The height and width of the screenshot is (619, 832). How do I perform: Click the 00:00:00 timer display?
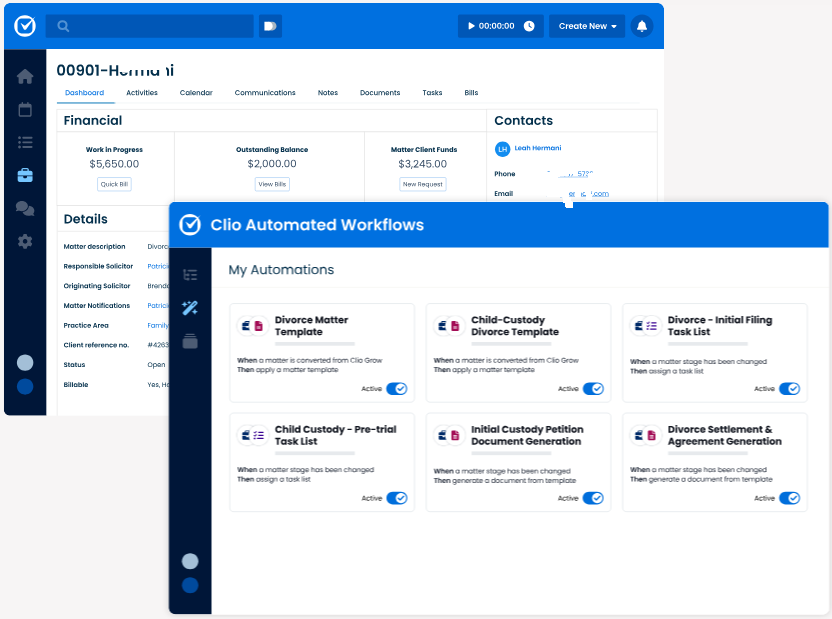[496, 26]
